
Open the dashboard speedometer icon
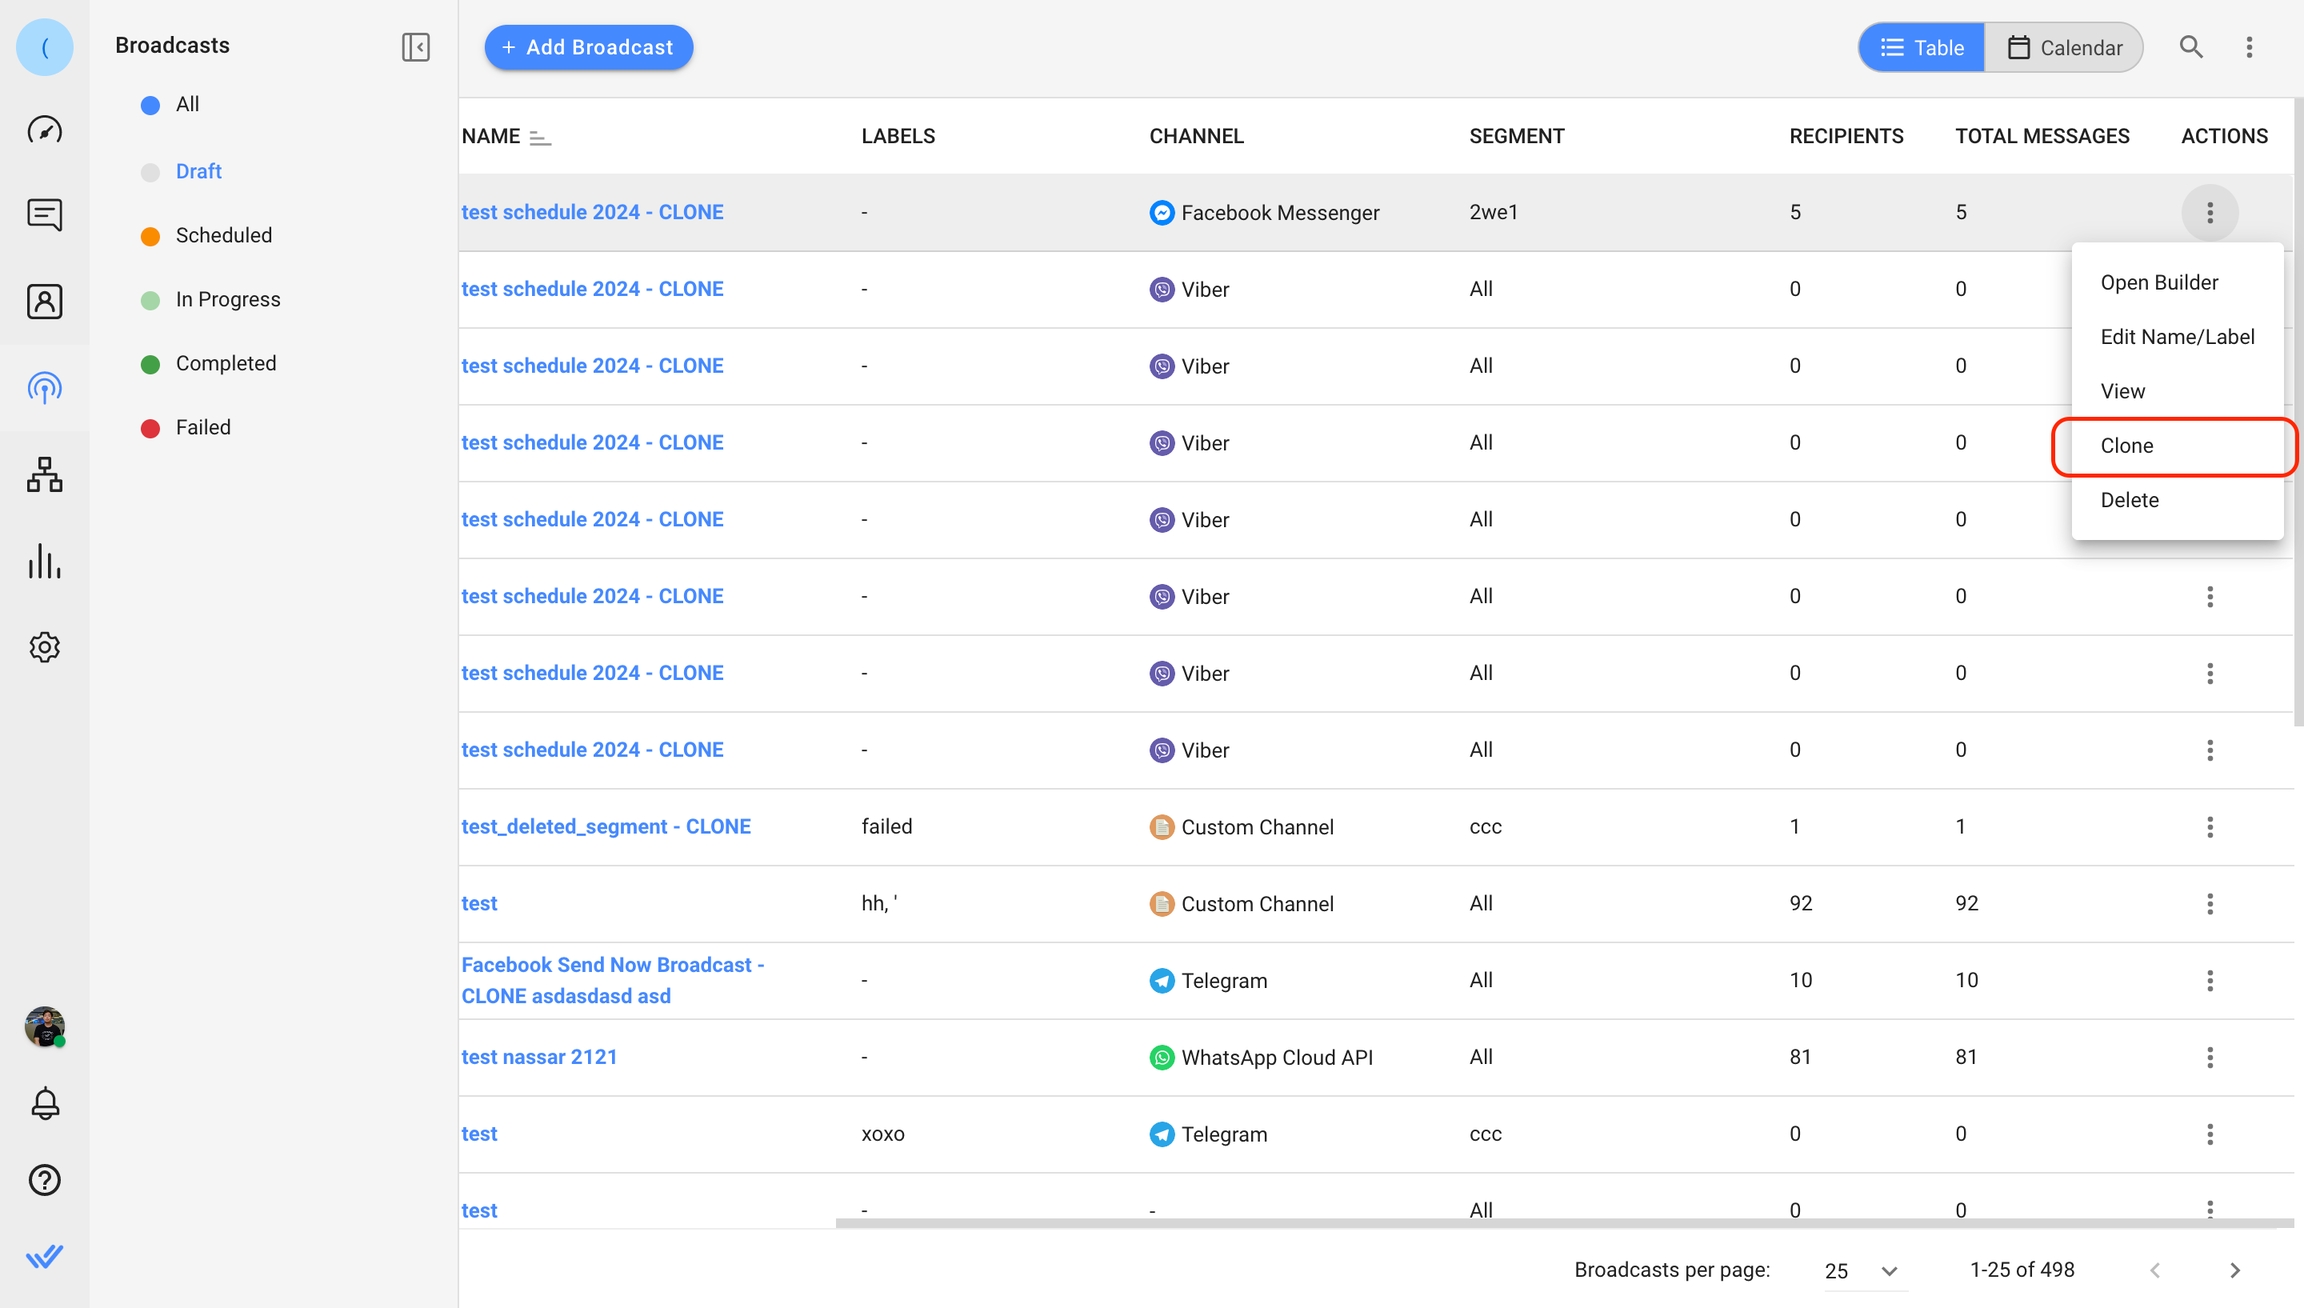click(44, 130)
